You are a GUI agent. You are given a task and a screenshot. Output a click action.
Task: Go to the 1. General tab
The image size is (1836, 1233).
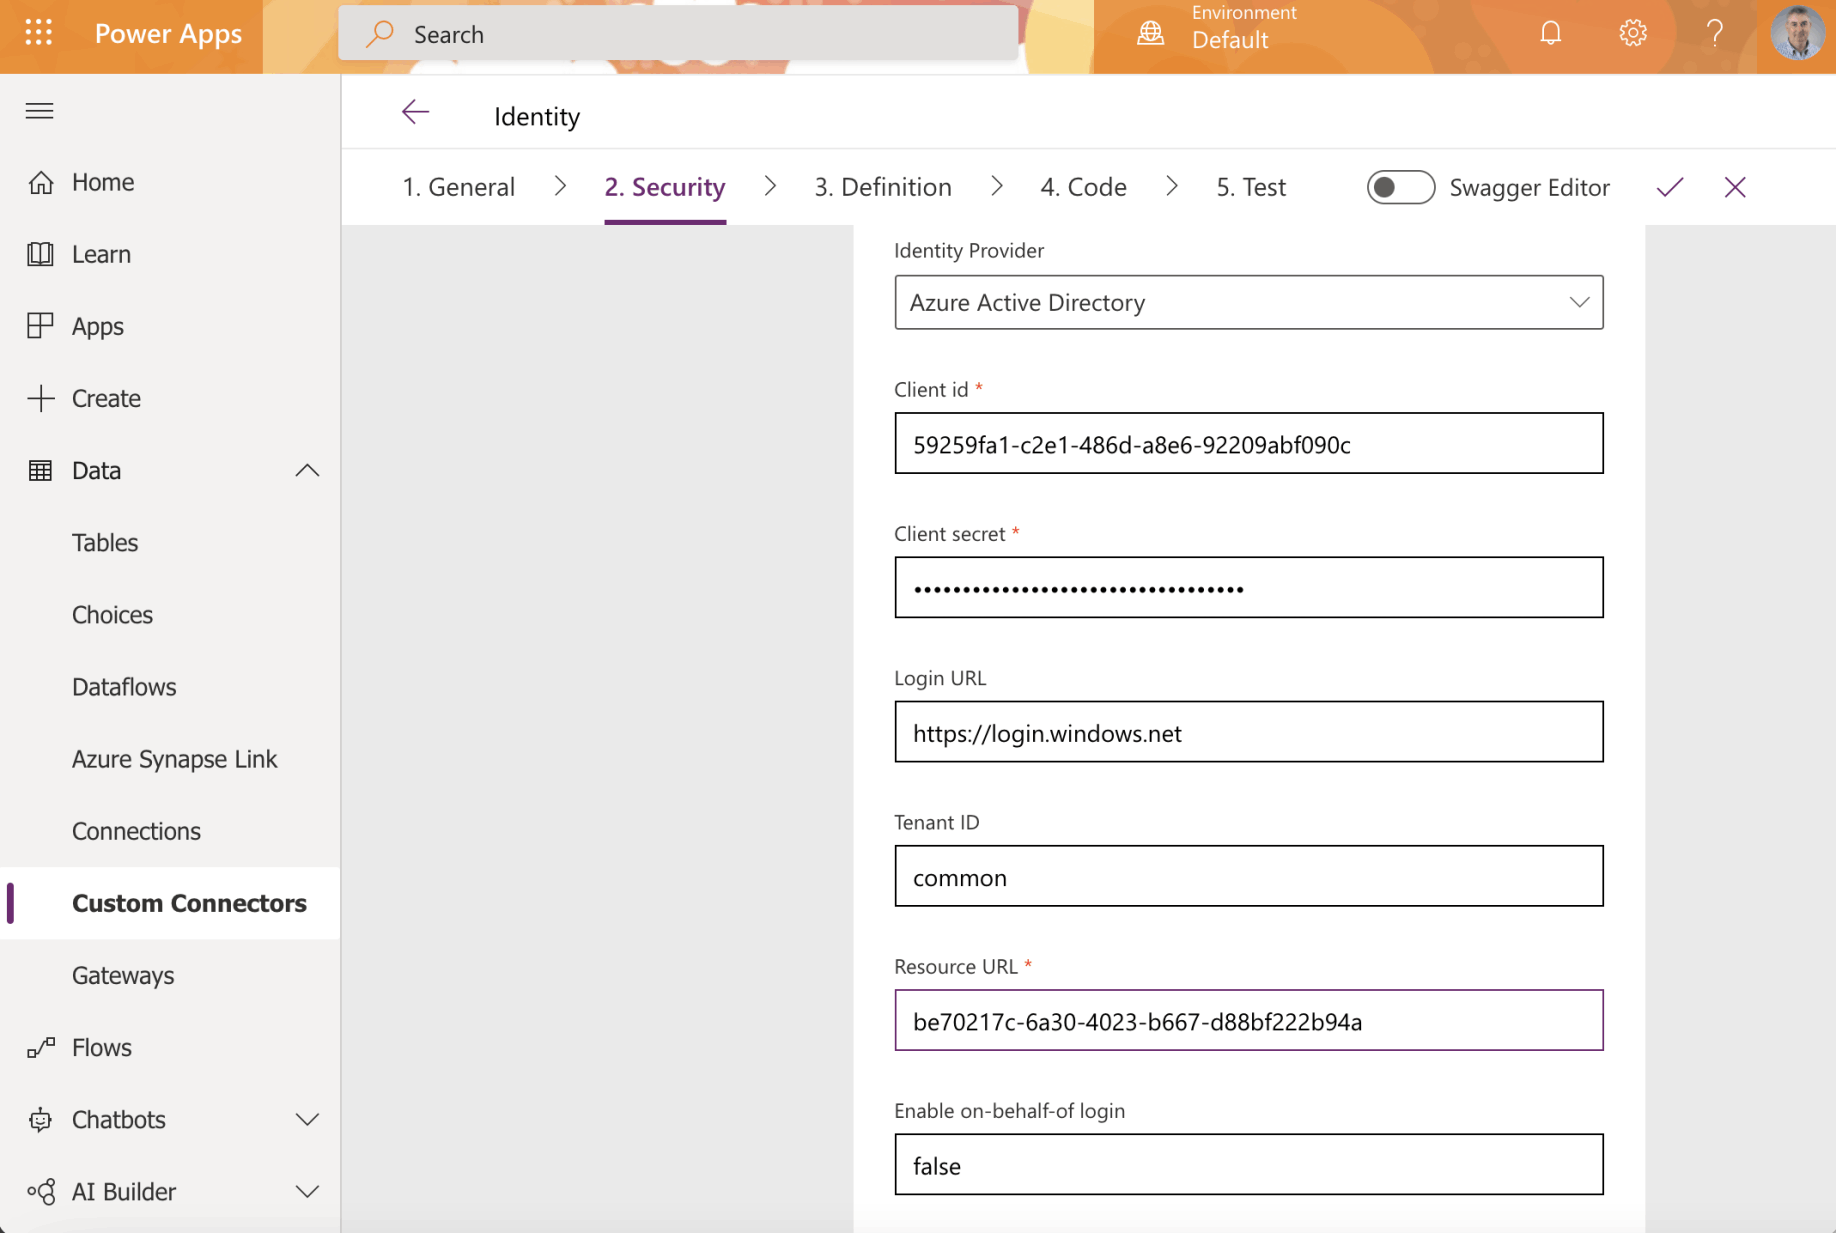[x=458, y=187]
